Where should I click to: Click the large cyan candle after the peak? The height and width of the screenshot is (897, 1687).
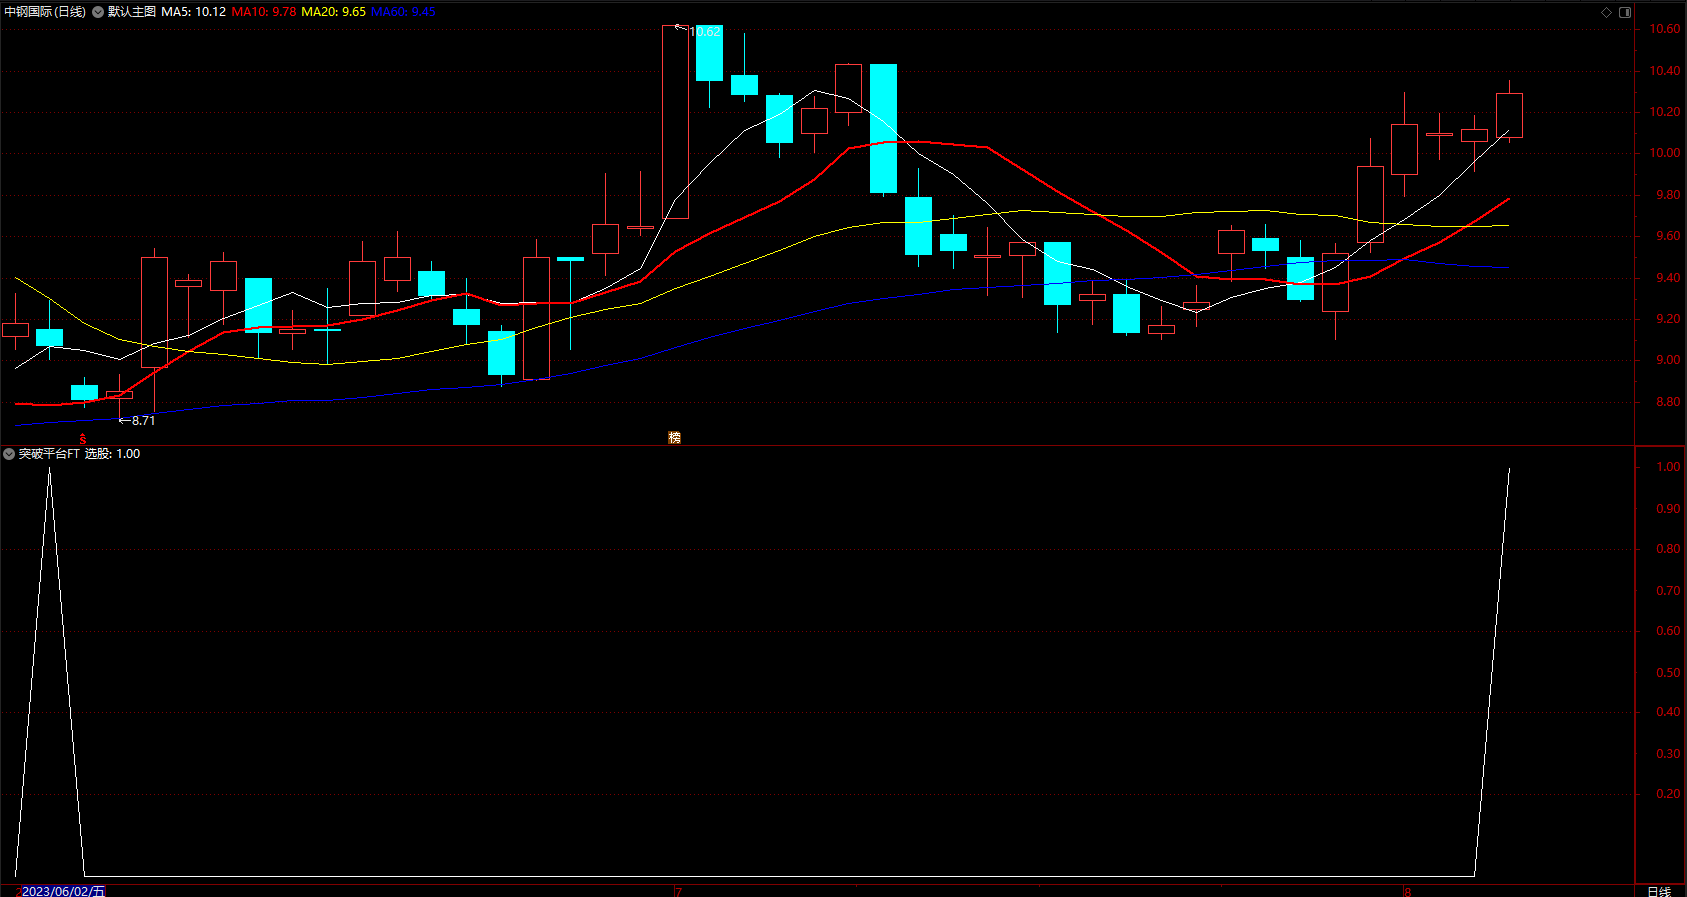point(883,128)
